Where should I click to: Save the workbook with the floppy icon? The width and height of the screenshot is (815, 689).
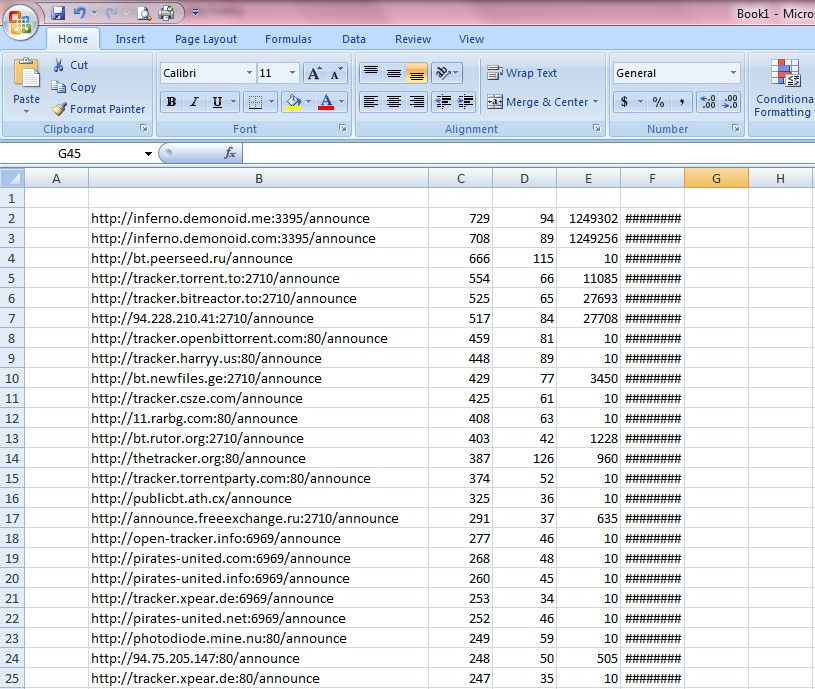(x=58, y=12)
